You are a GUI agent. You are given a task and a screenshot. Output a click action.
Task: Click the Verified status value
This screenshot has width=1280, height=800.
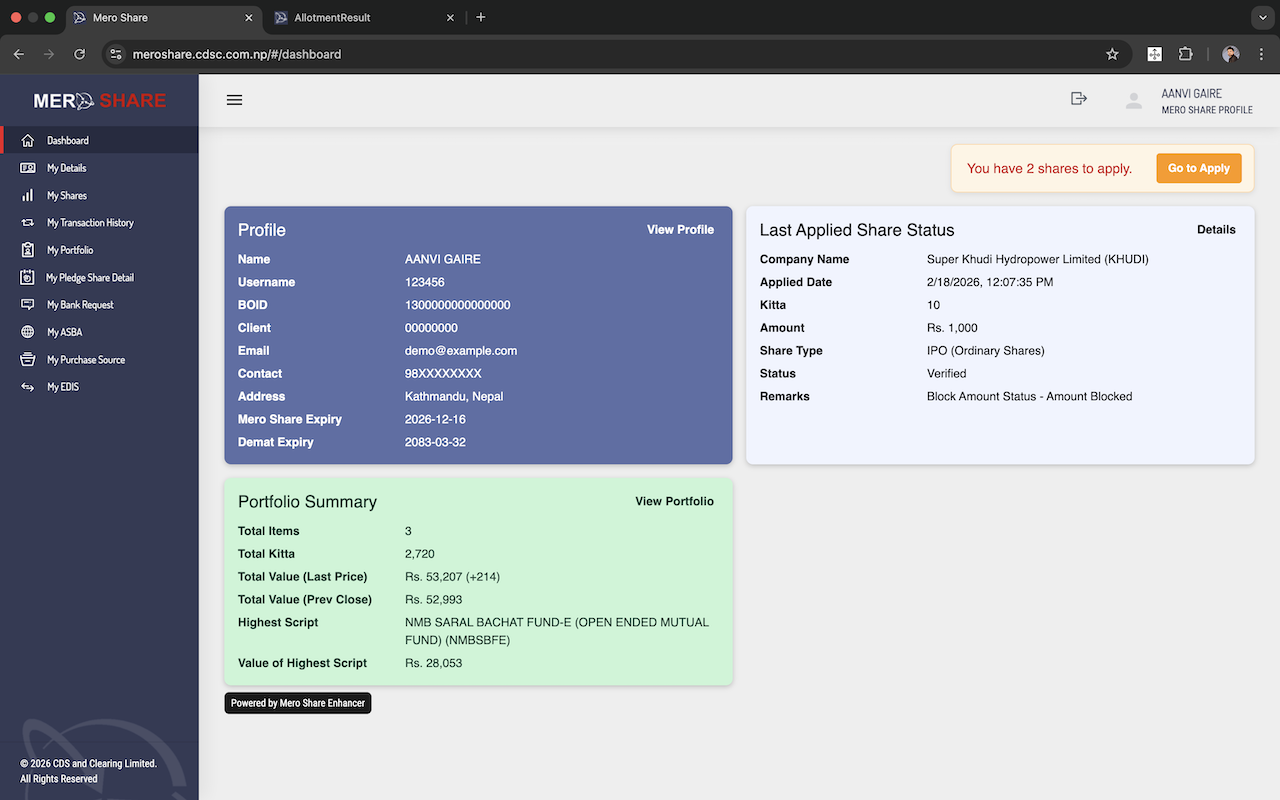[x=947, y=374]
